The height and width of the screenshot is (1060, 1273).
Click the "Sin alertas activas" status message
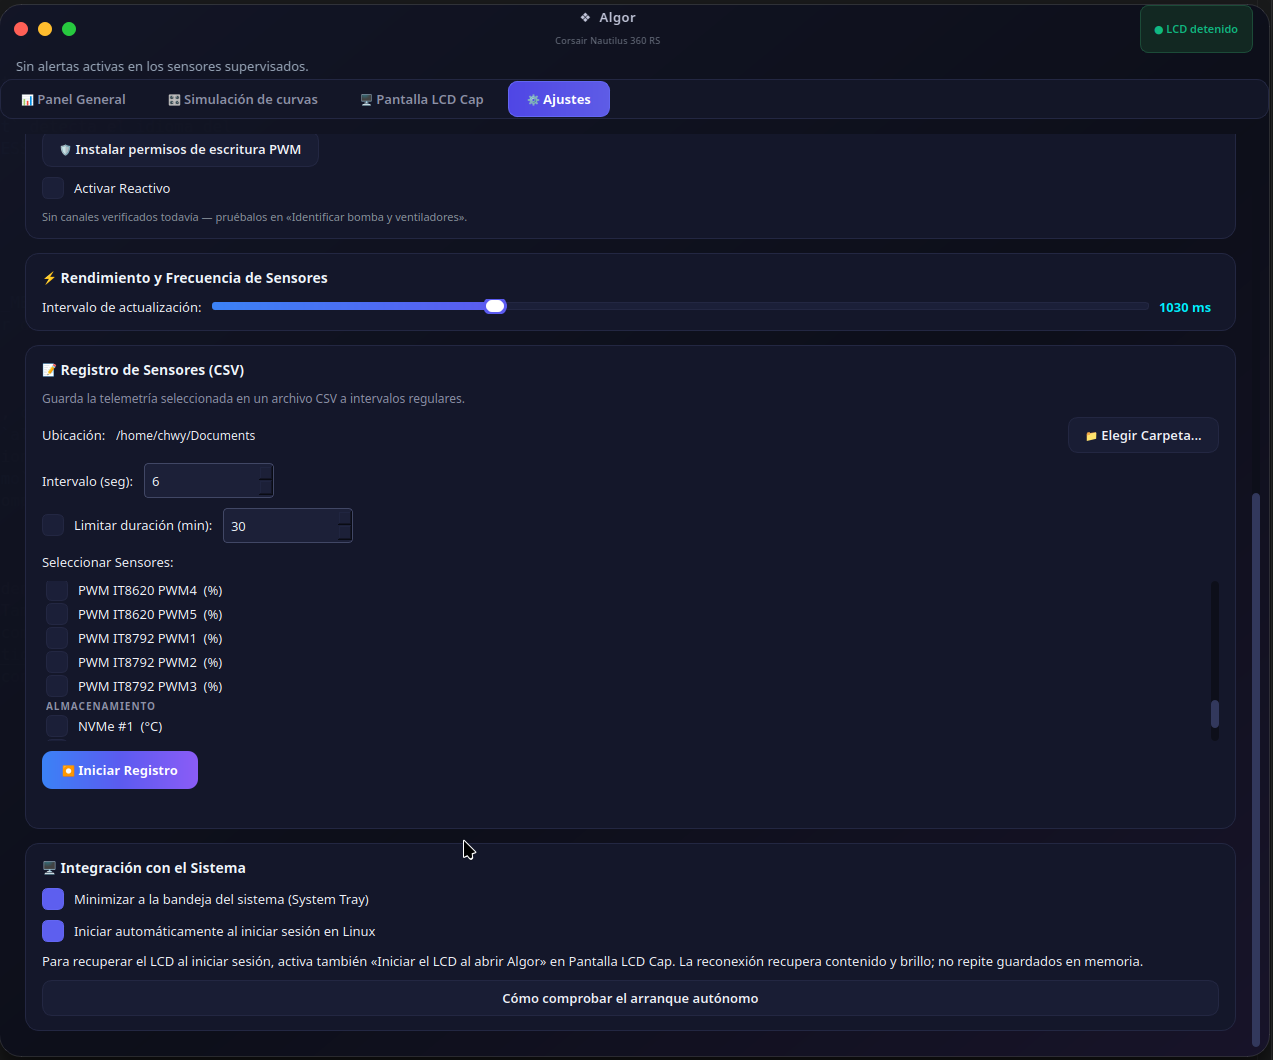pos(162,66)
